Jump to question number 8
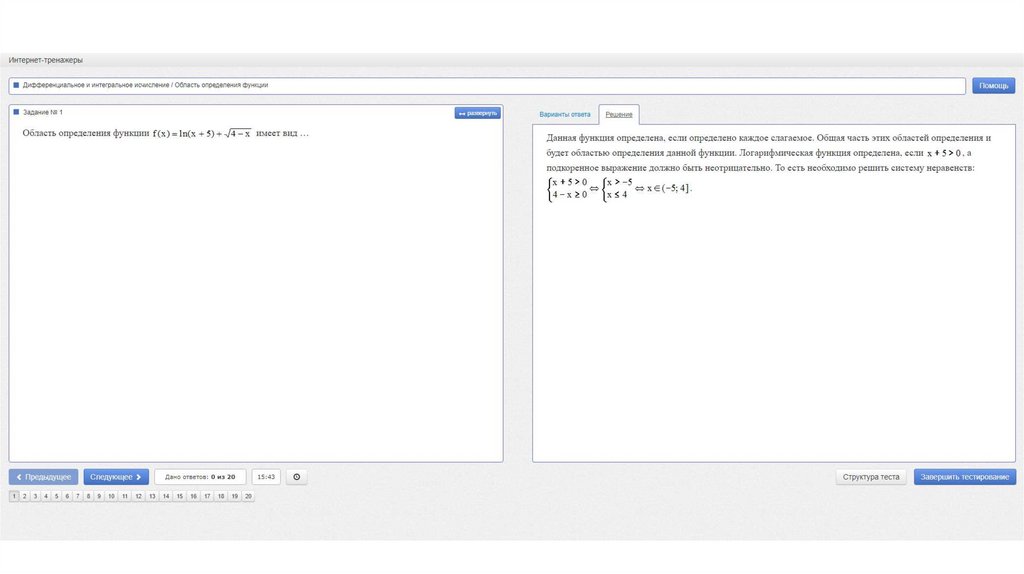Viewport: 1024px width, 574px height. [x=88, y=496]
